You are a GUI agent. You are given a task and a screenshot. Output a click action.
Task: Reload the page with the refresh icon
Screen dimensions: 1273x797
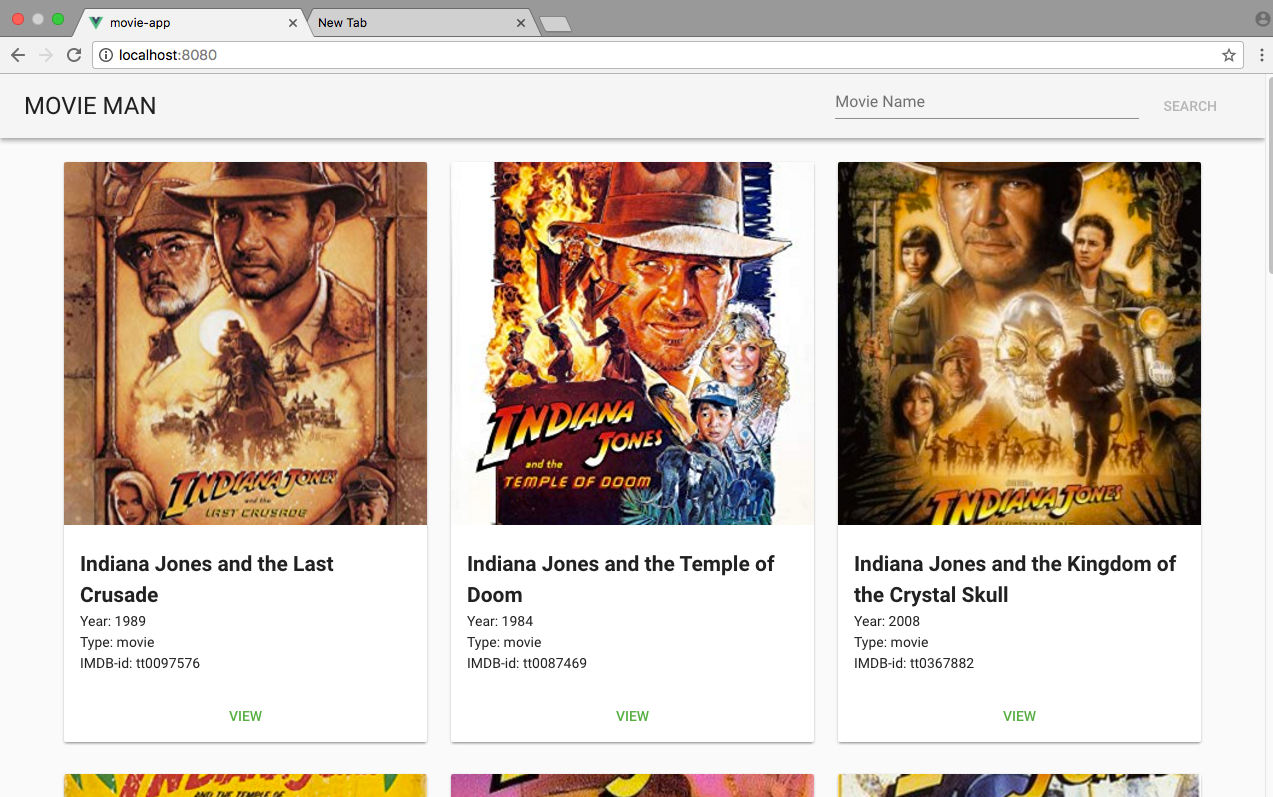tap(74, 55)
